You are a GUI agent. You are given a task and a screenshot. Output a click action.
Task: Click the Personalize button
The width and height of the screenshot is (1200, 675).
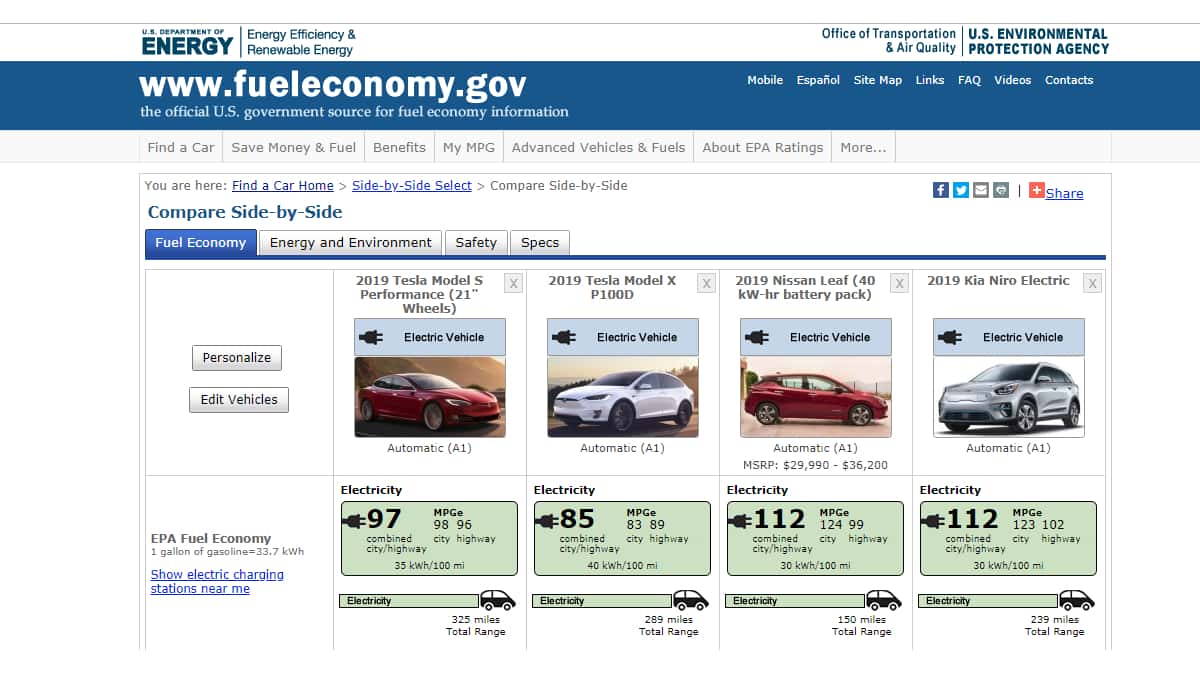click(x=237, y=358)
